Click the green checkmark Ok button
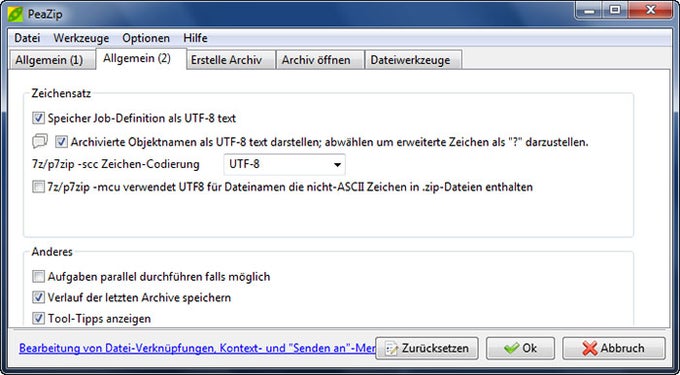This screenshot has width=680, height=375. tap(520, 348)
